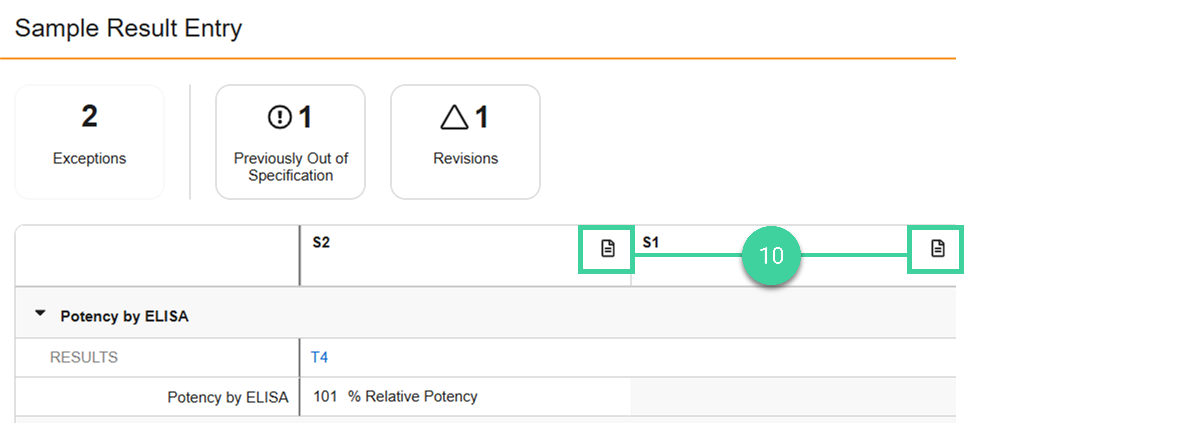Select the S1 column header
Image resolution: width=1200 pixels, height=423 pixels.
651,243
